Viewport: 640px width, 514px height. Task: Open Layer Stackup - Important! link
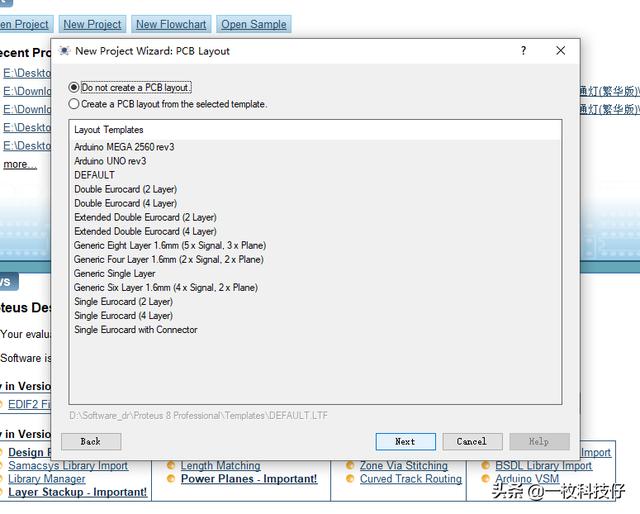pyautogui.click(x=78, y=492)
